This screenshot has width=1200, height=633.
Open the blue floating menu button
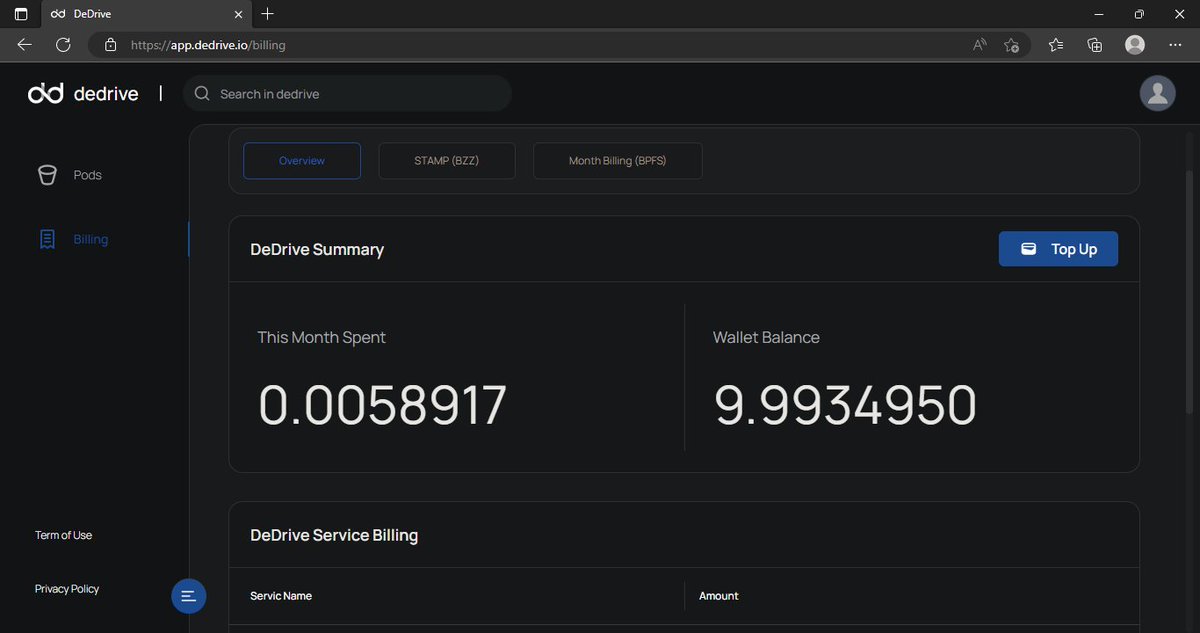coord(189,596)
